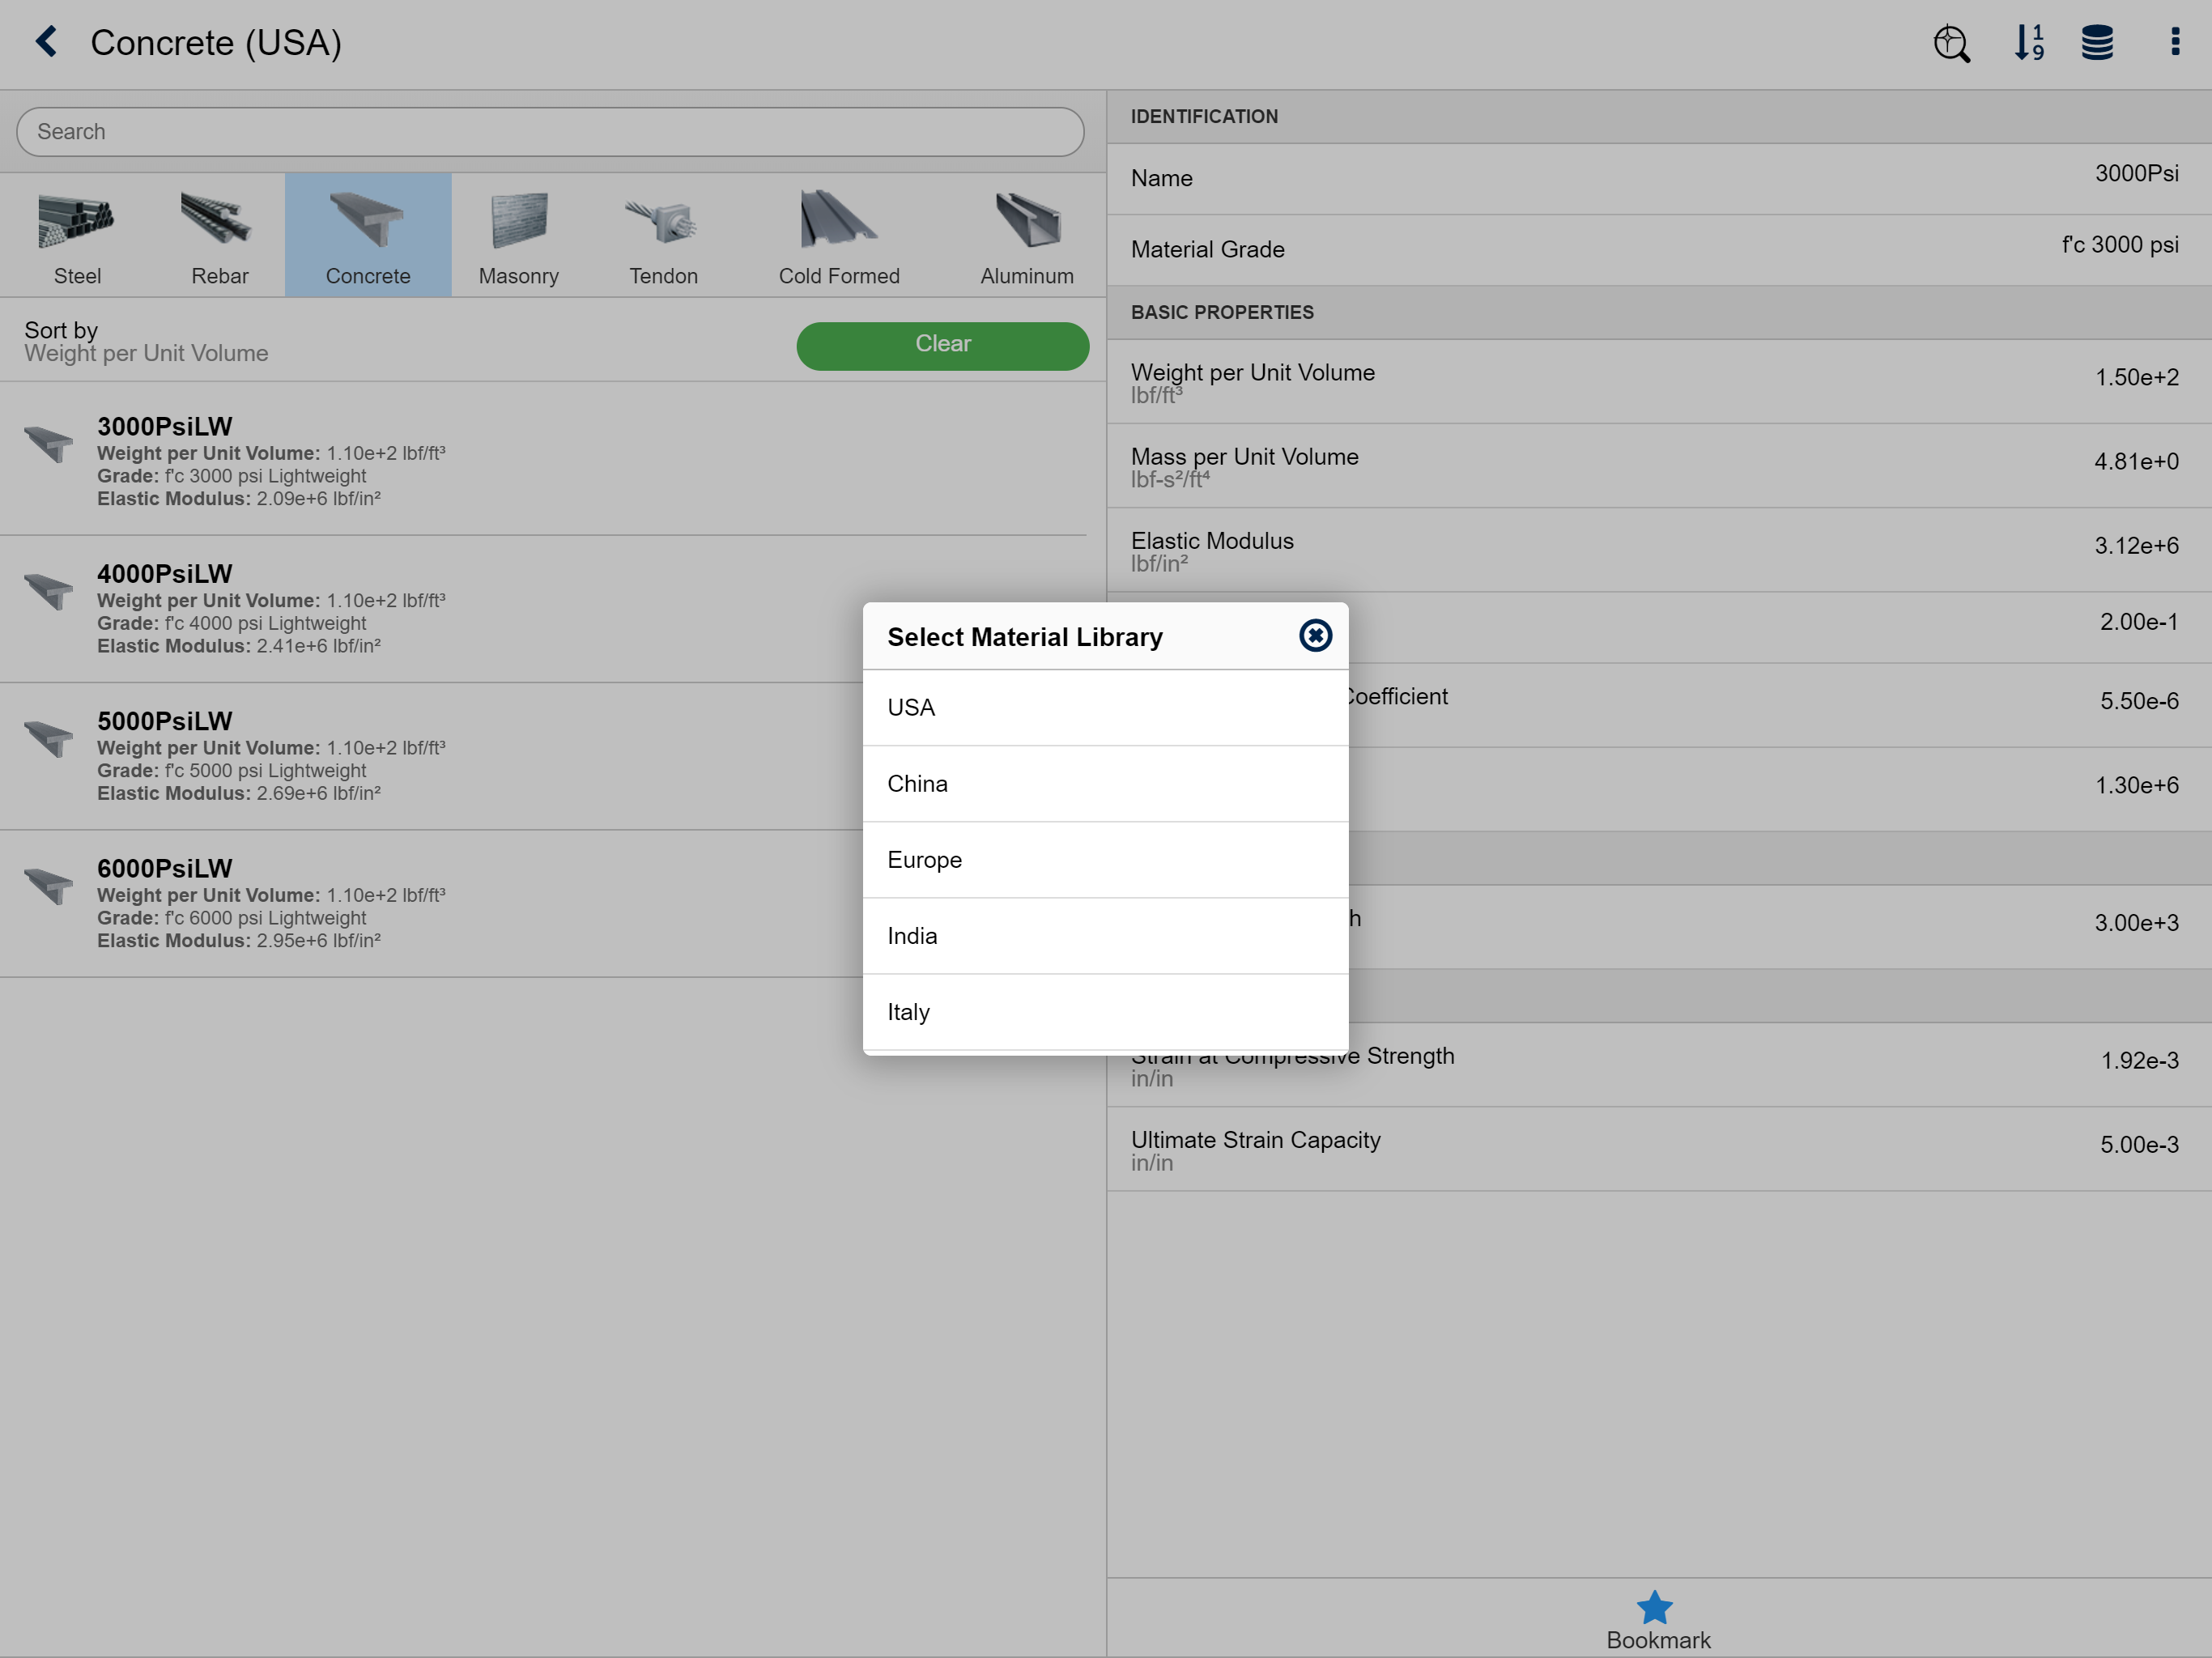
Task: Go back using the header arrow
Action: pyautogui.click(x=46, y=42)
